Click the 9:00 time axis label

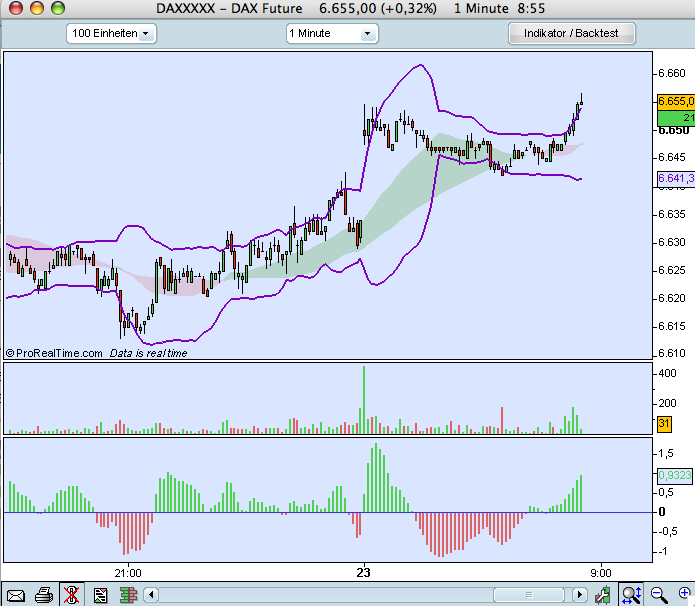click(x=601, y=573)
